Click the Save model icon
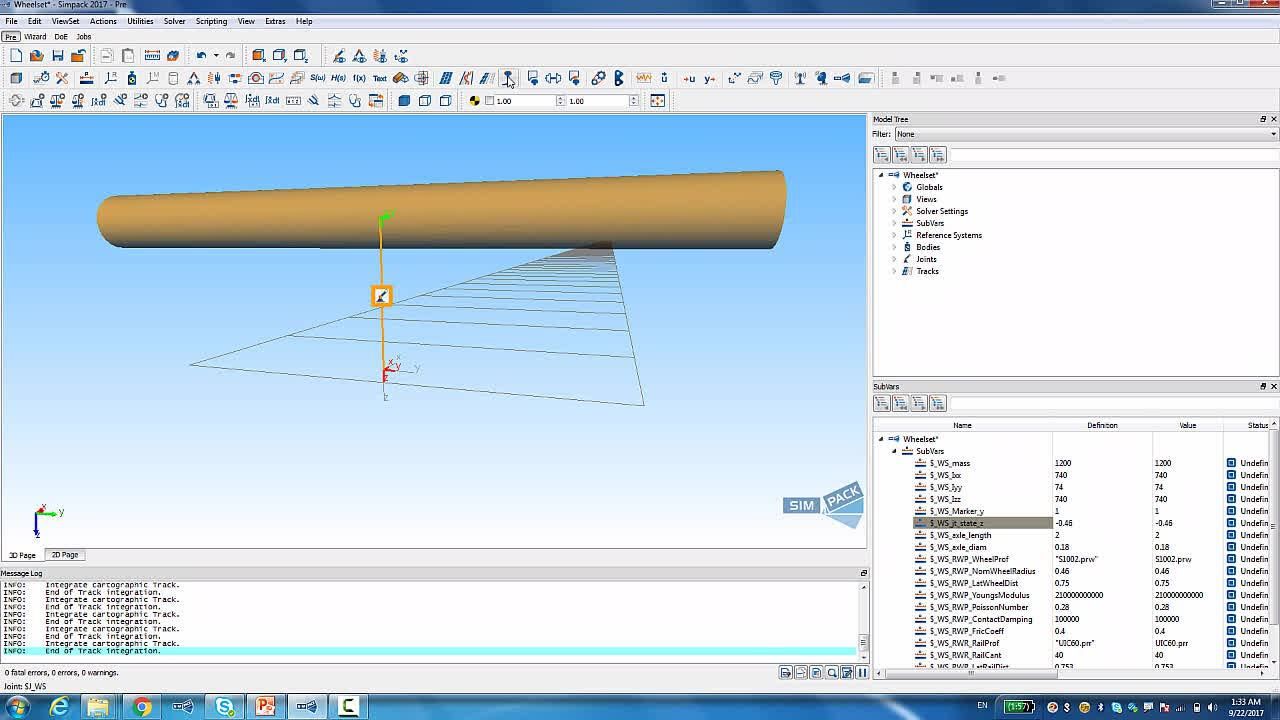 [x=58, y=56]
